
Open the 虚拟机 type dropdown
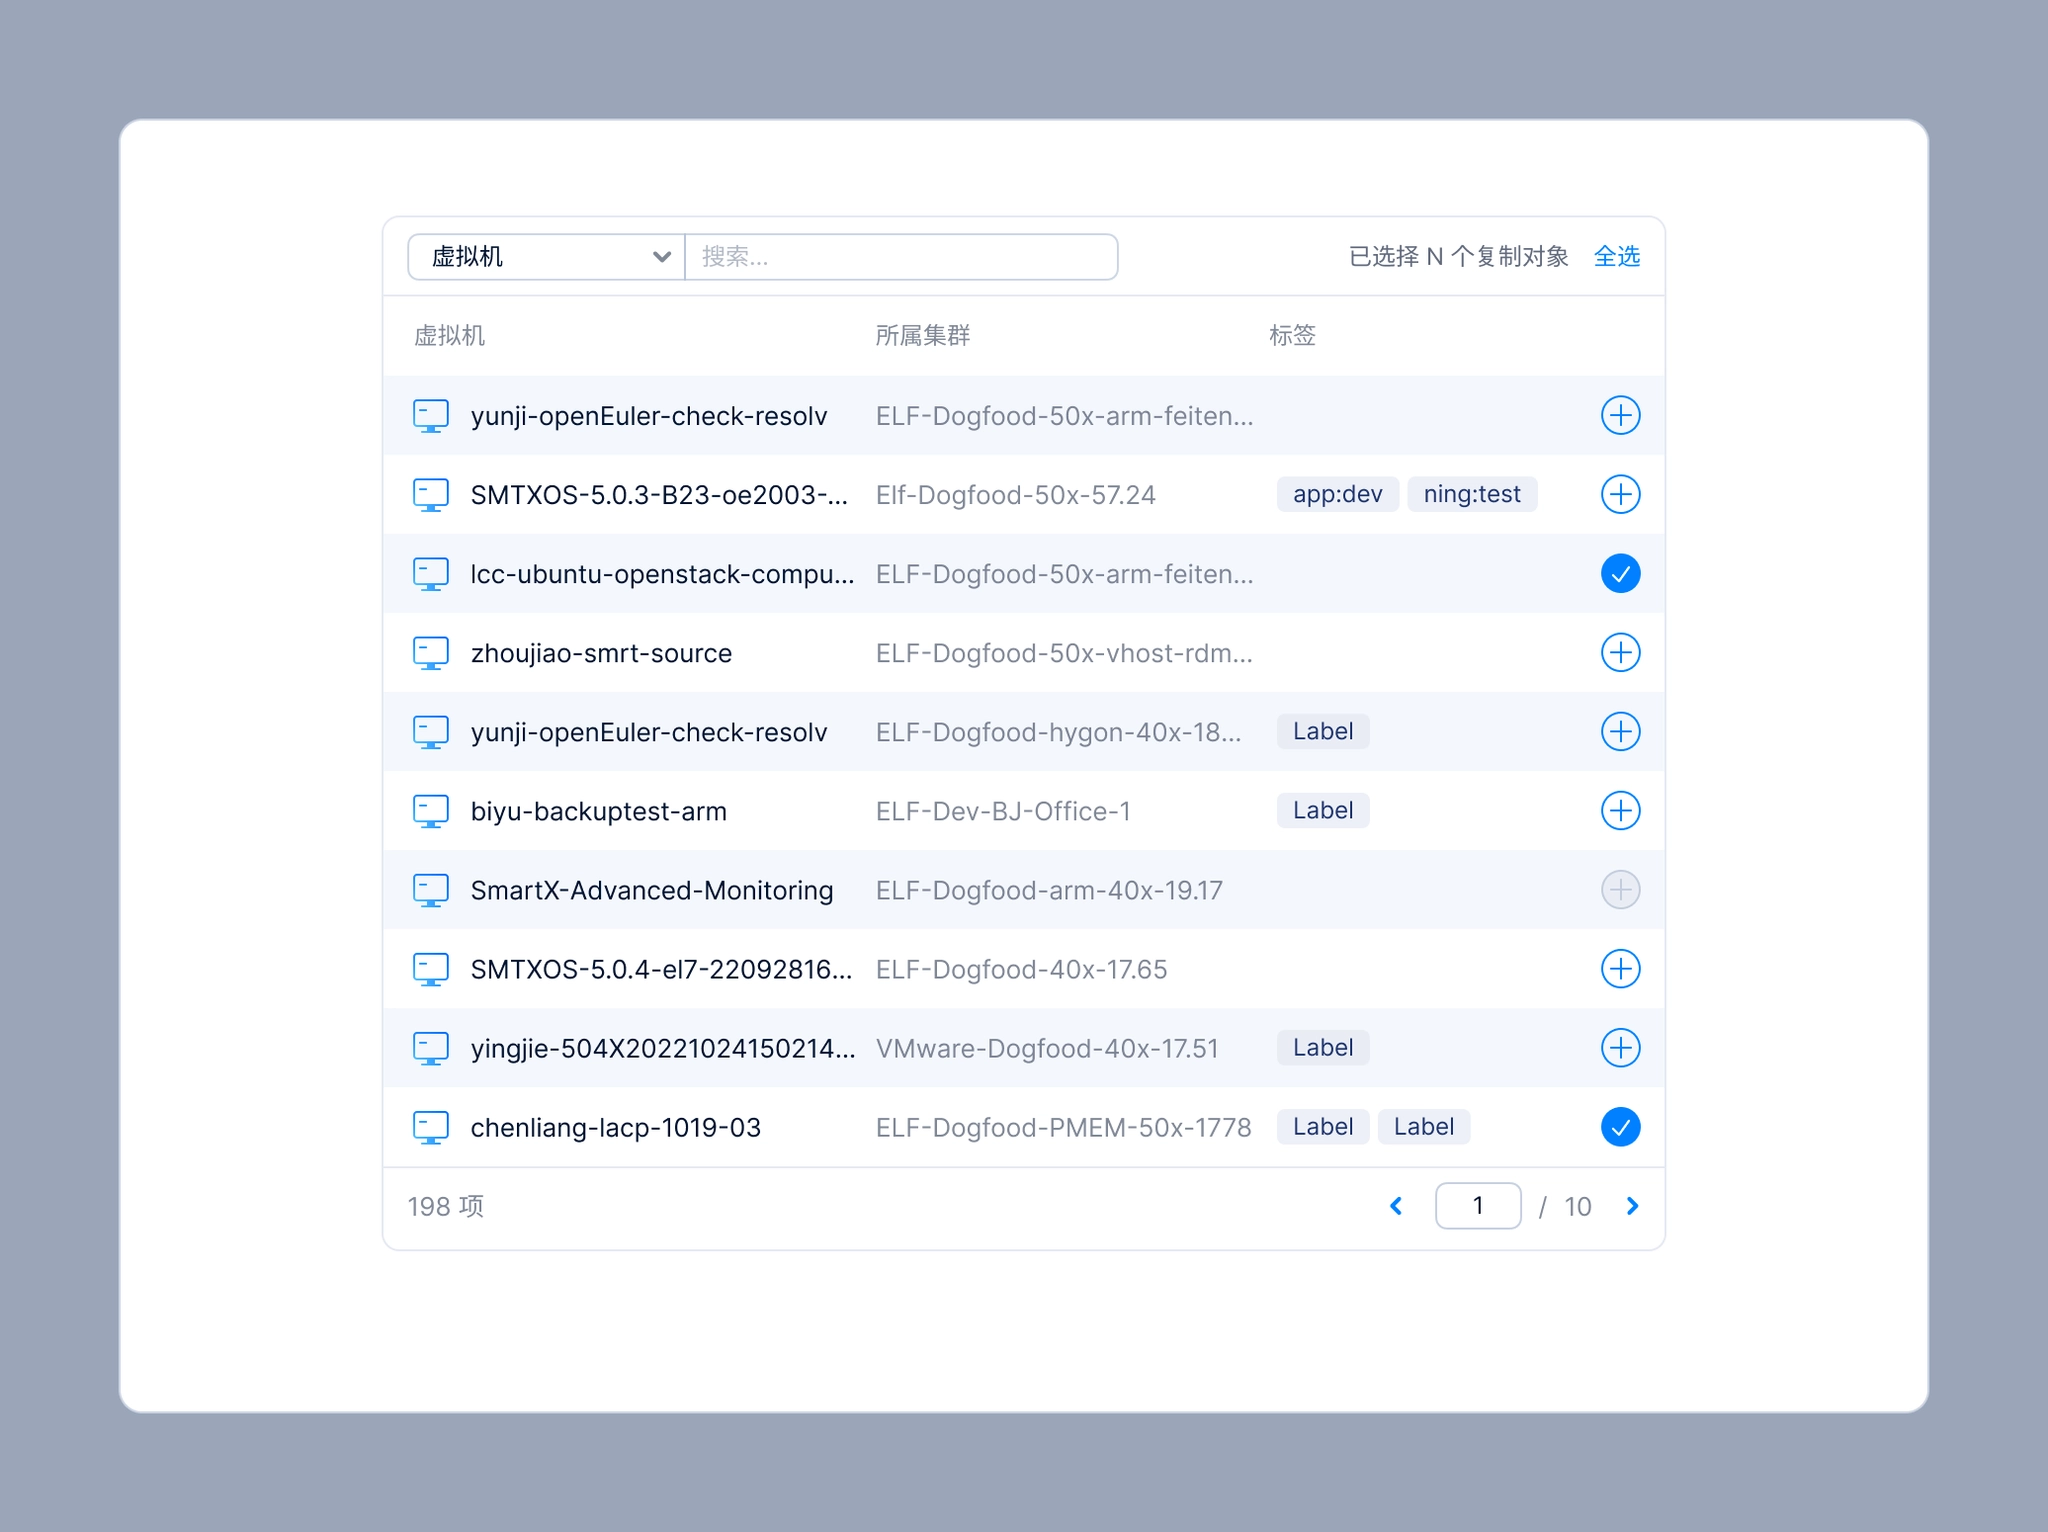[546, 257]
